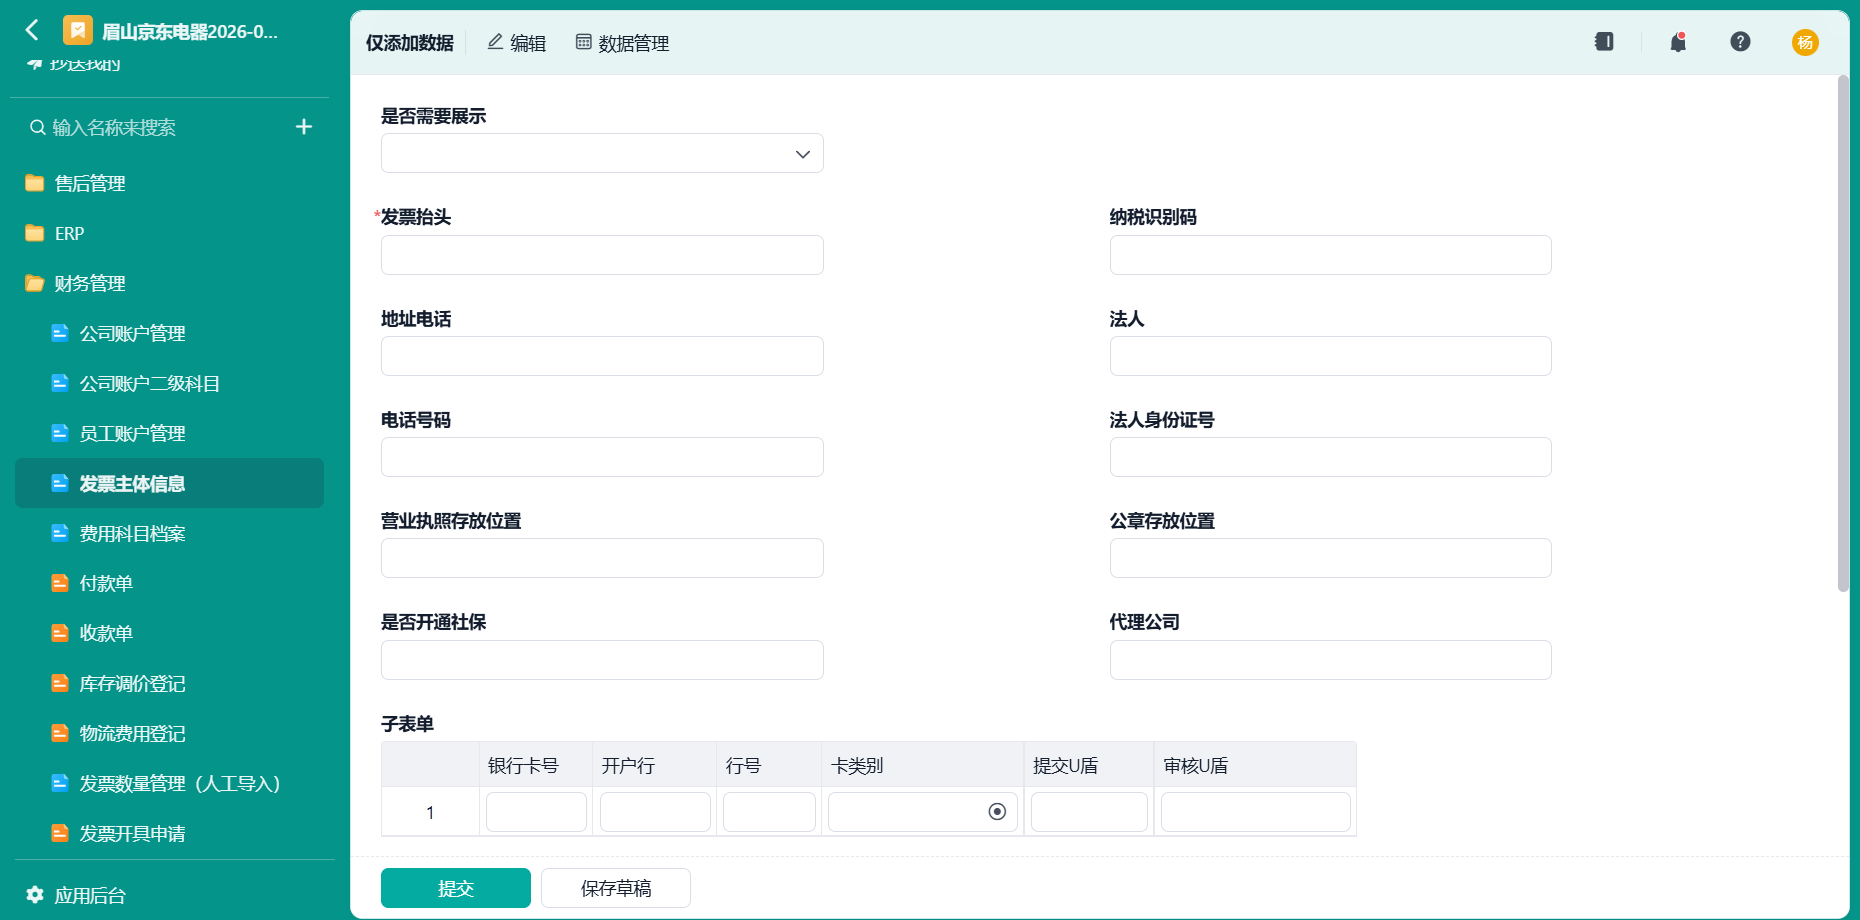This screenshot has height=920, width=1860.
Task: Open the 数据管理 menu item
Action: pyautogui.click(x=623, y=43)
